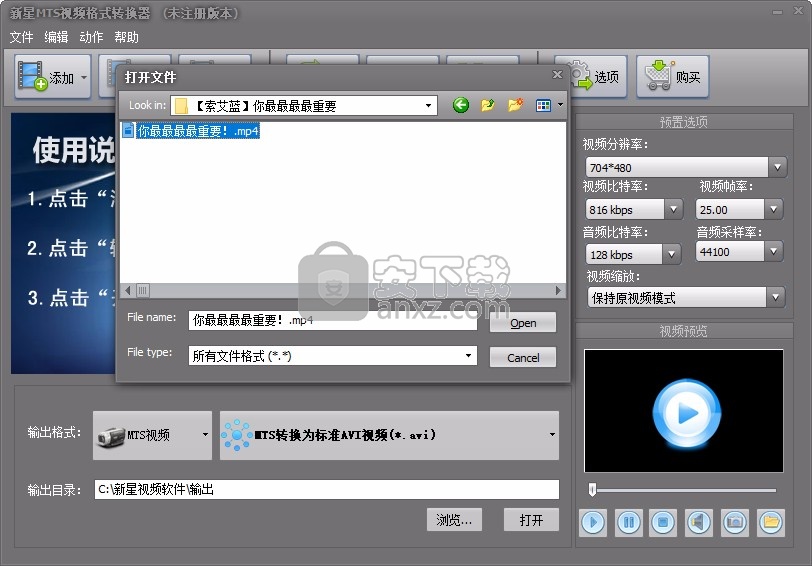Click the Open button

click(523, 323)
